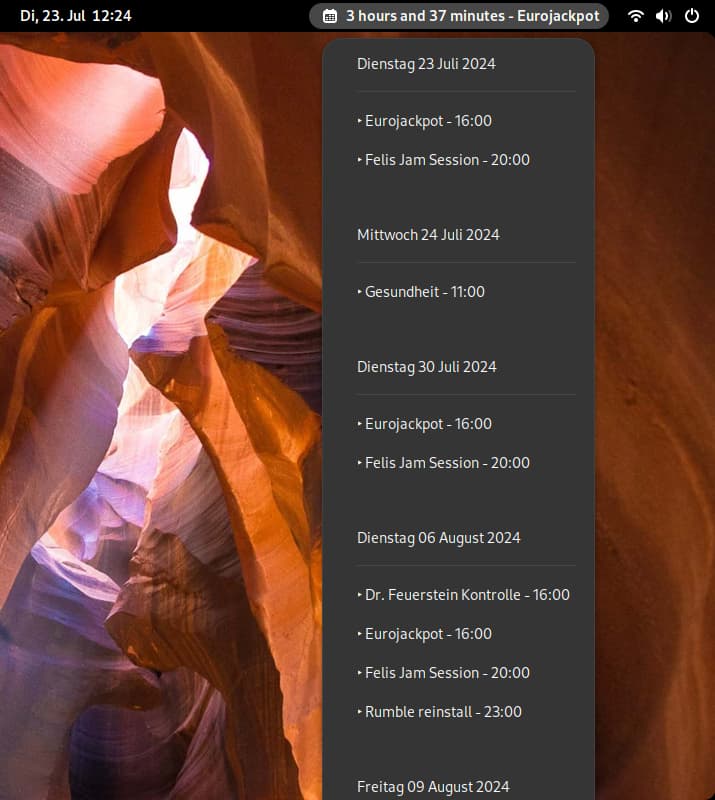
Task: Click the Freitag 09 August 2024 header
Action: [433, 787]
